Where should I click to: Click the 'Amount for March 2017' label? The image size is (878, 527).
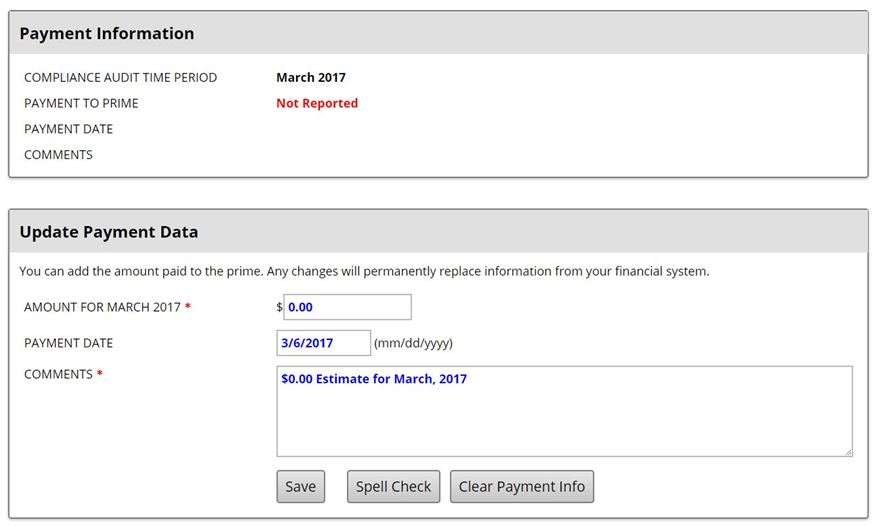click(102, 307)
